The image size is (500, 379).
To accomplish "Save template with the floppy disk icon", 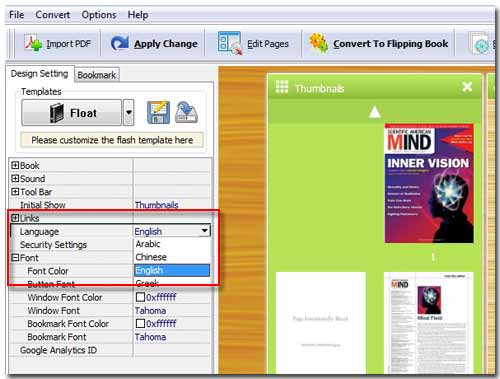I will click(158, 113).
